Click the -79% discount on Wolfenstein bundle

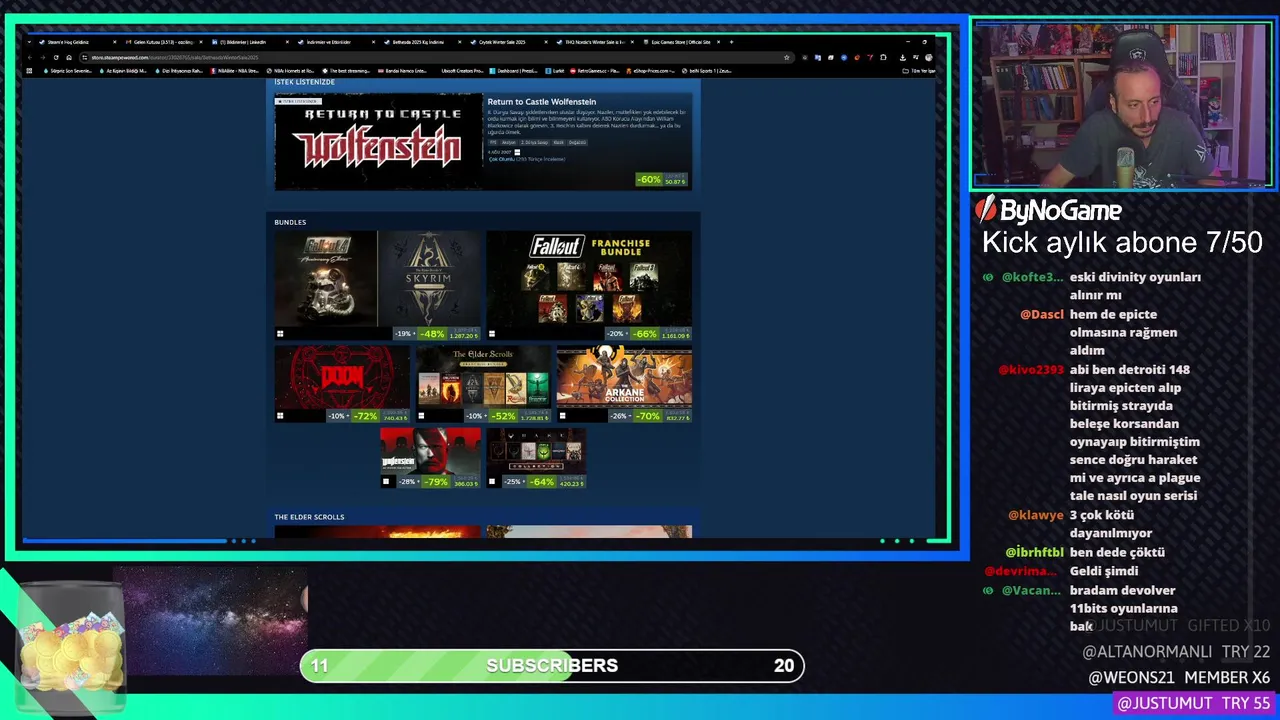[x=435, y=482]
